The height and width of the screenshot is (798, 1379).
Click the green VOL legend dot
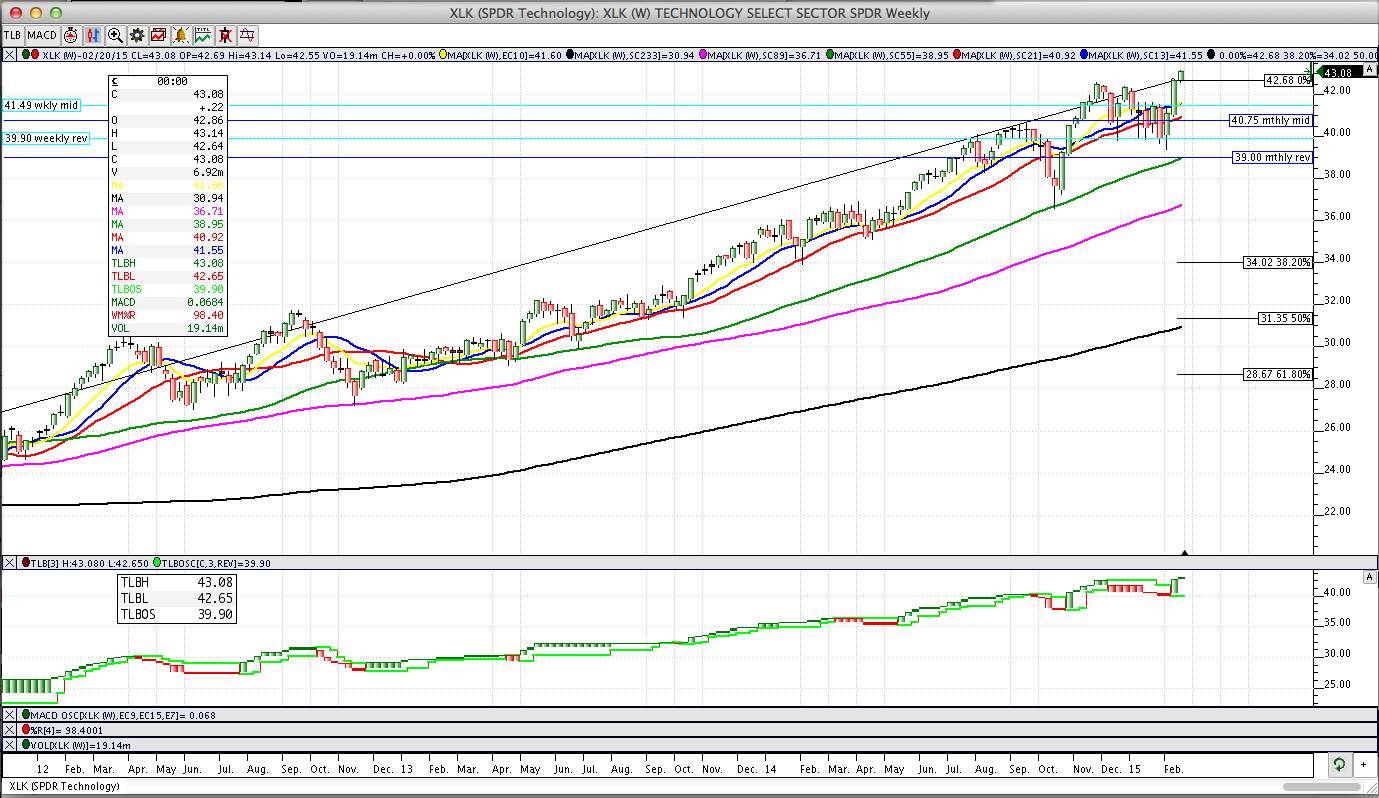coord(26,745)
